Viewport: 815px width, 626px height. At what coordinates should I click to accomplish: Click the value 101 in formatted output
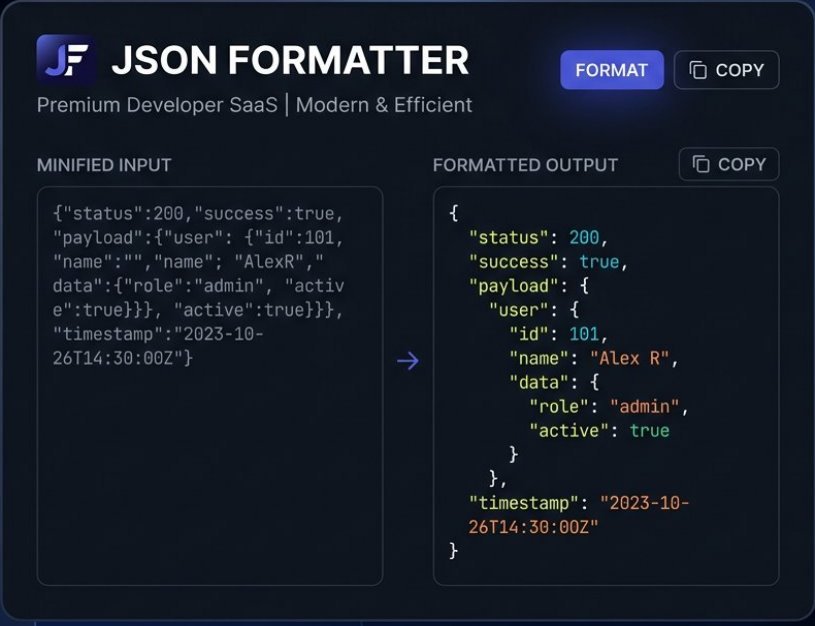tap(584, 334)
